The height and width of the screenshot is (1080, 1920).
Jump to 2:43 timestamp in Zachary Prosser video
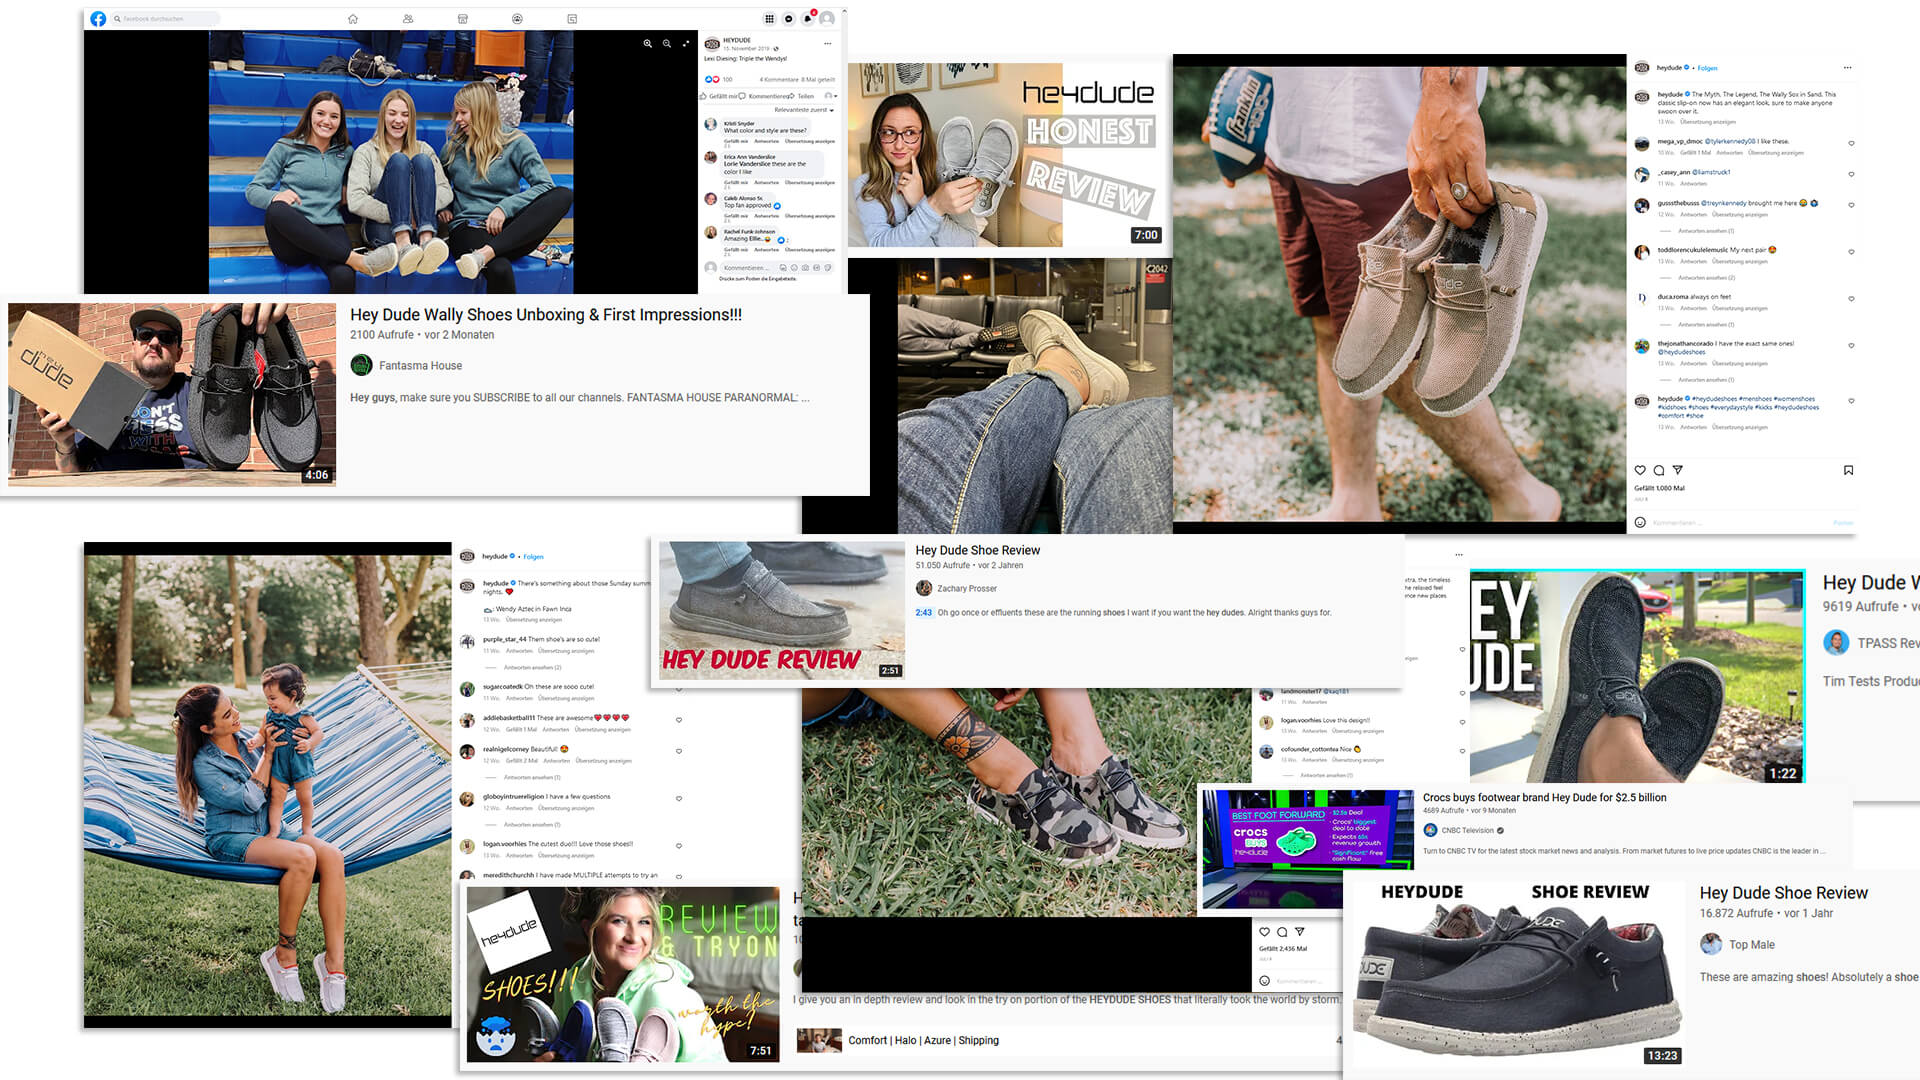click(923, 613)
